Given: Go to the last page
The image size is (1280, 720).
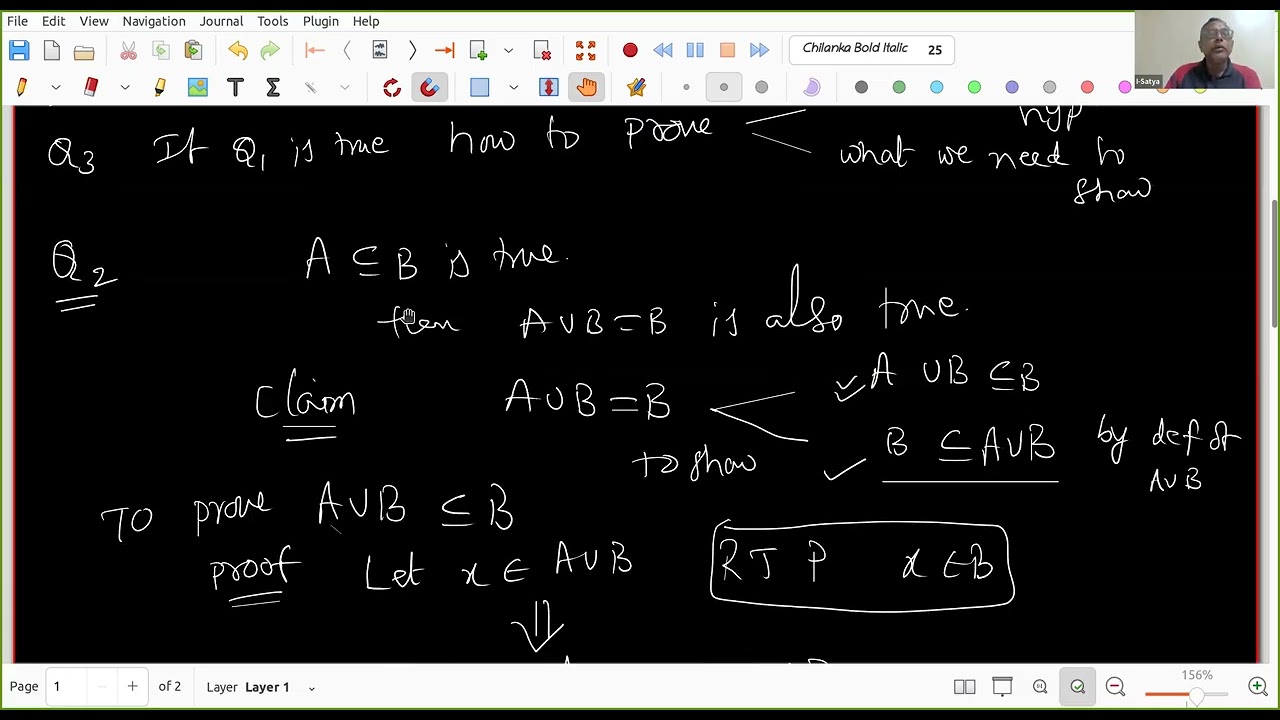Looking at the screenshot, I should [x=445, y=50].
